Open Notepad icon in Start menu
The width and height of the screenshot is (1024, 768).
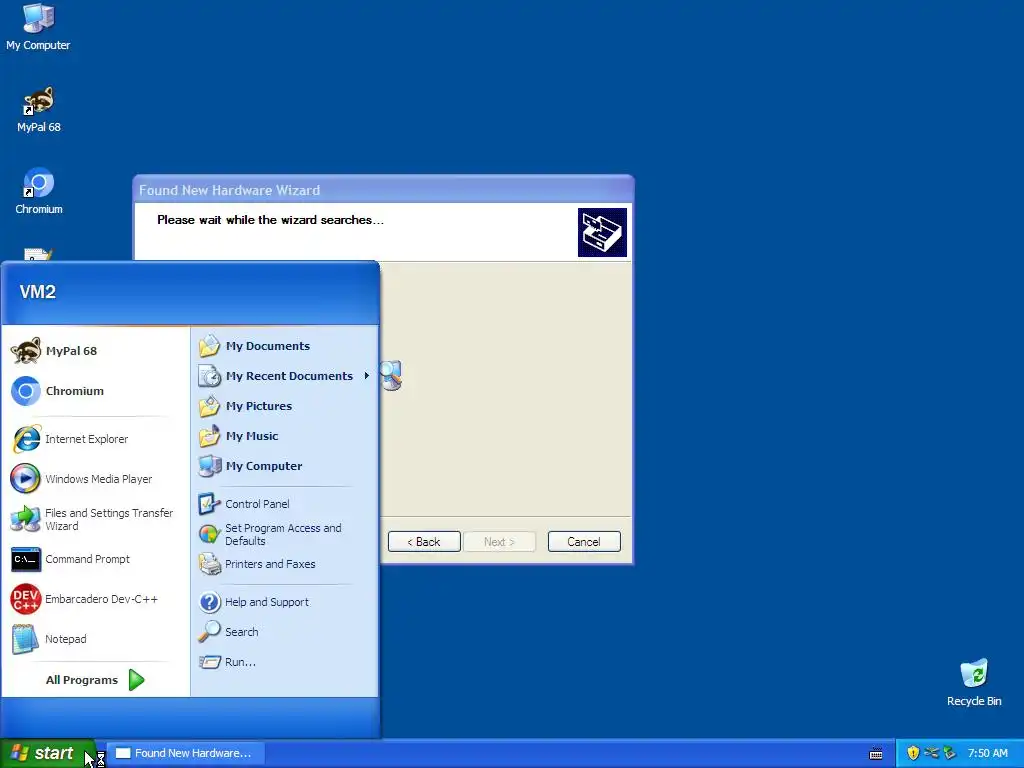(26, 639)
